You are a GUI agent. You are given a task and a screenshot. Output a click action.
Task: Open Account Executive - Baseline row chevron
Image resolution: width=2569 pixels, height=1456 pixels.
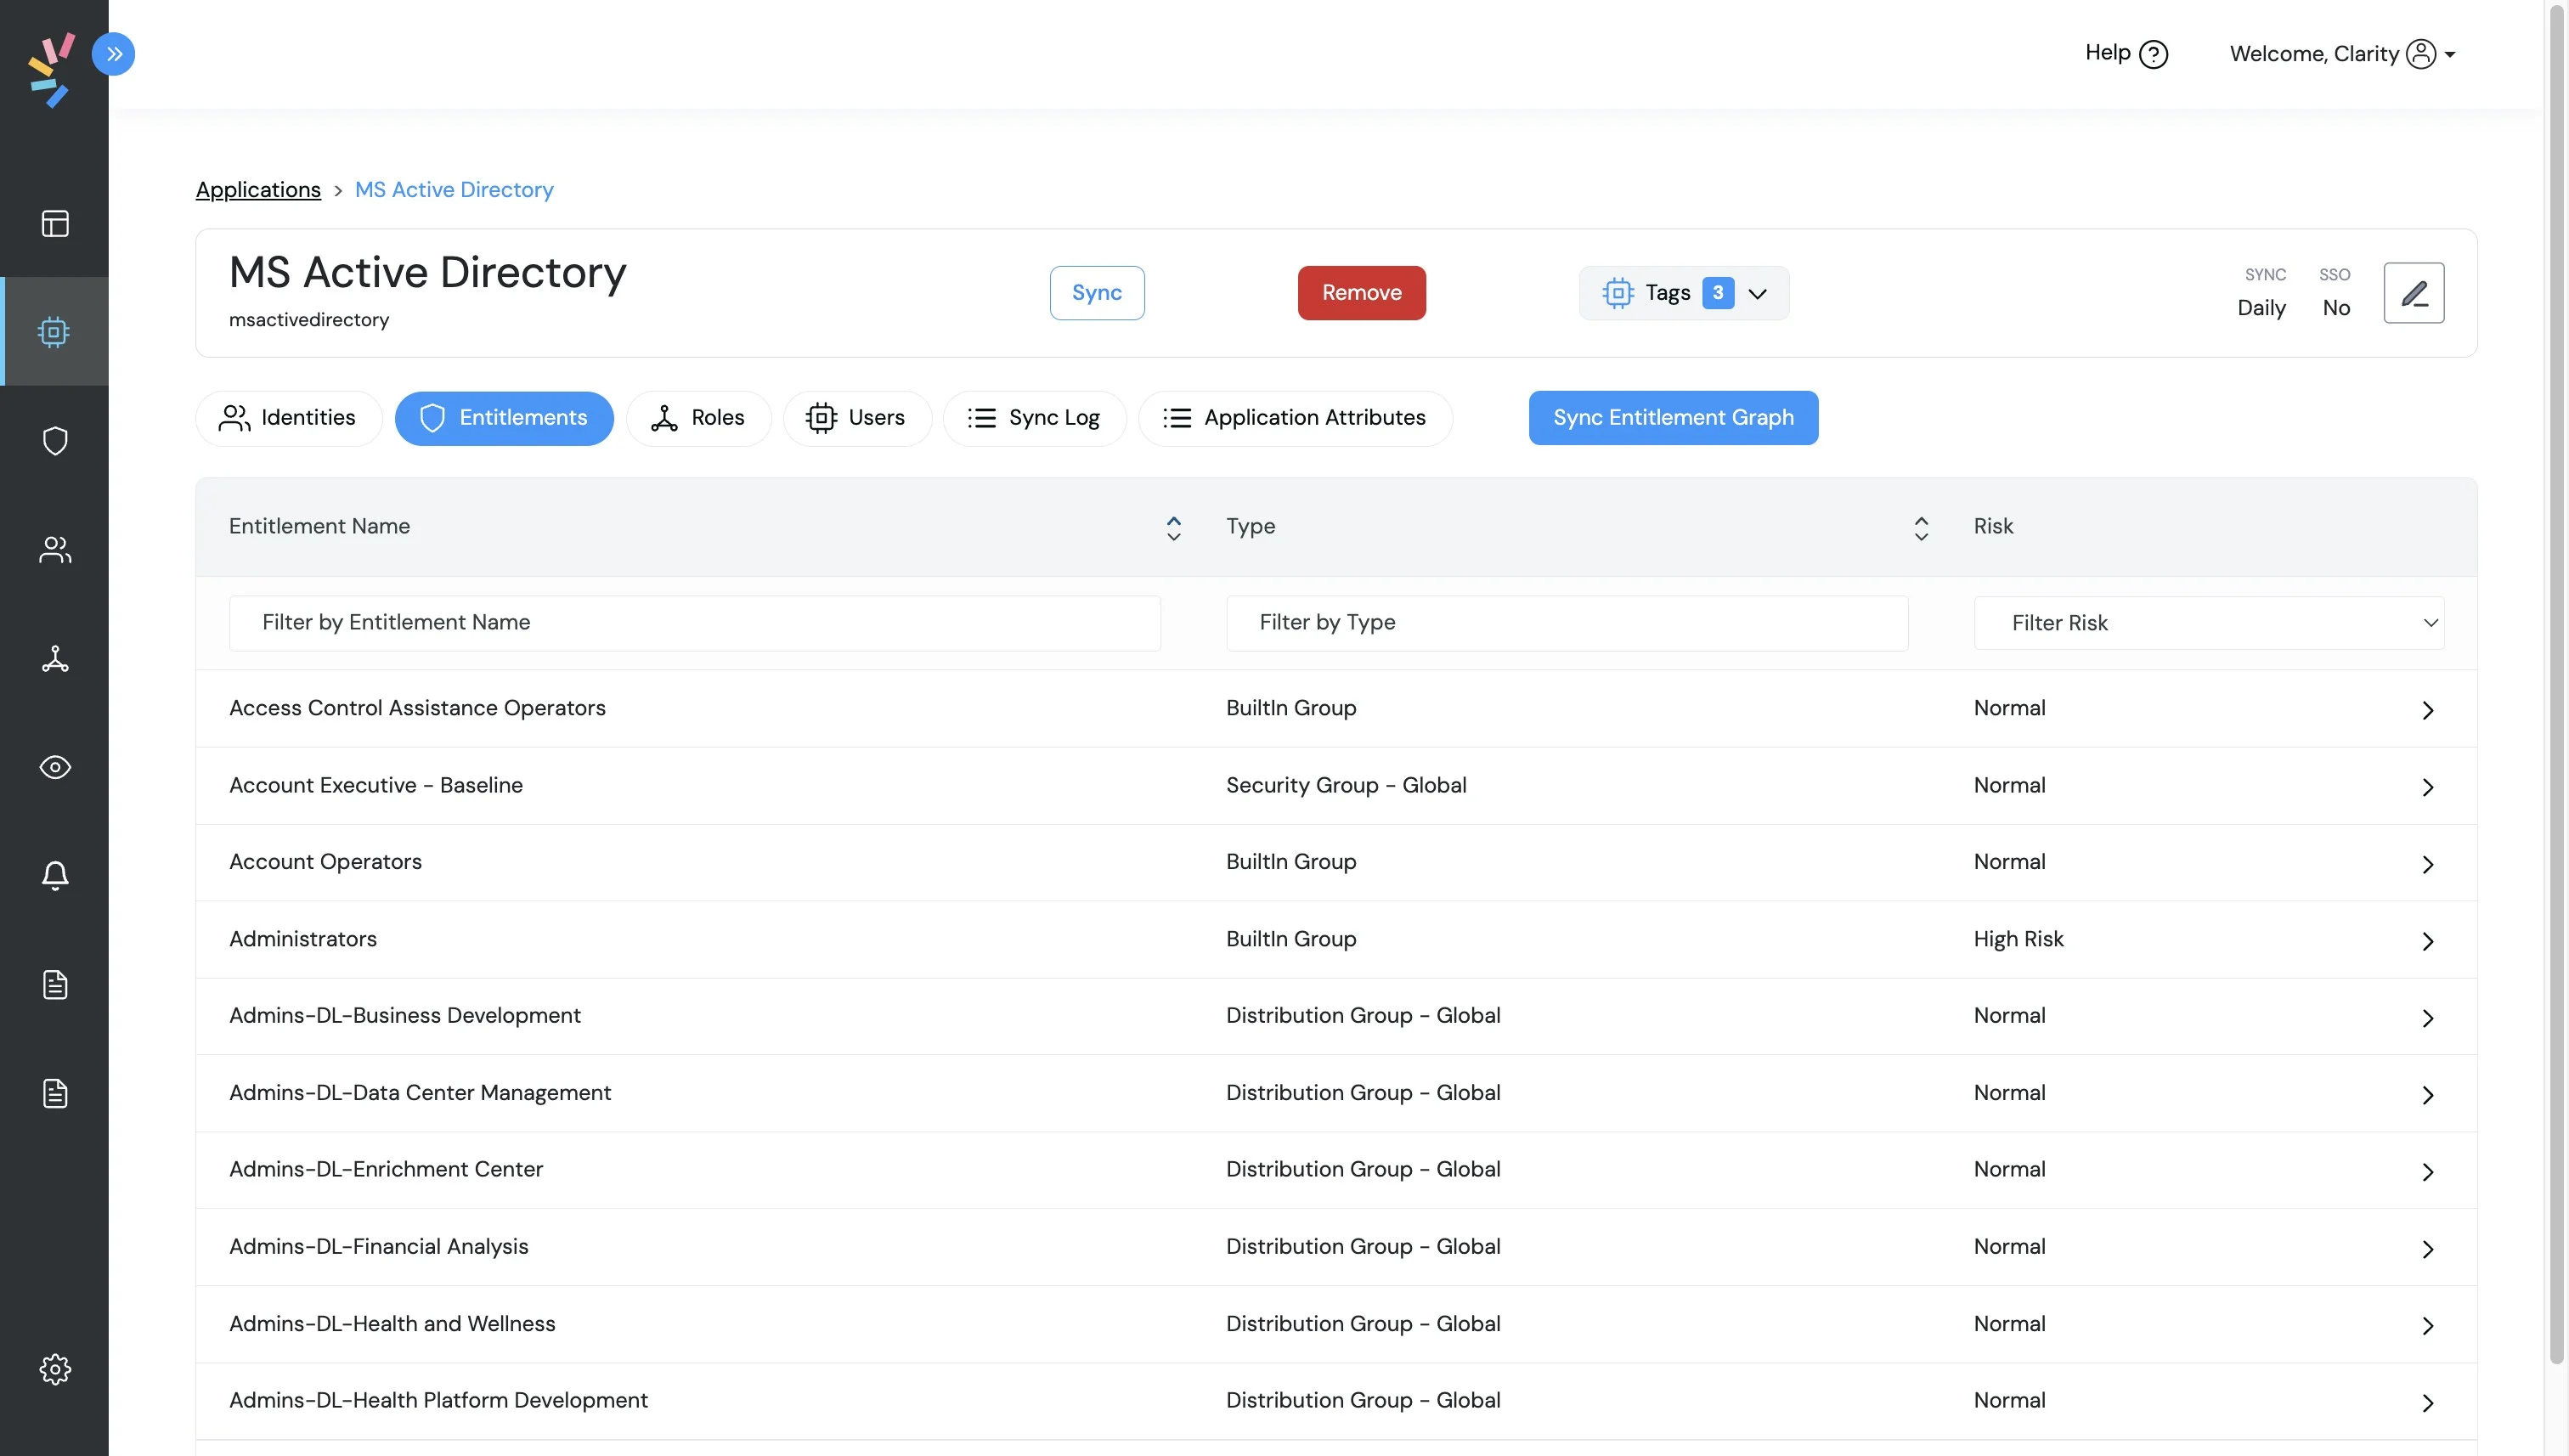coord(2428,787)
